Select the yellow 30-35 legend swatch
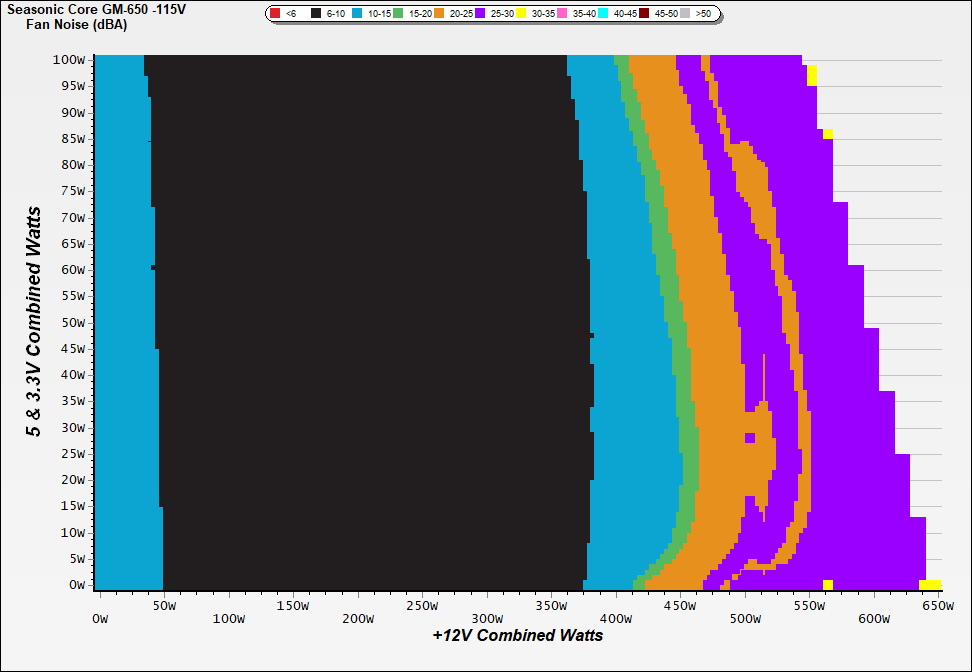This screenshot has height=672, width=972. coord(521,14)
